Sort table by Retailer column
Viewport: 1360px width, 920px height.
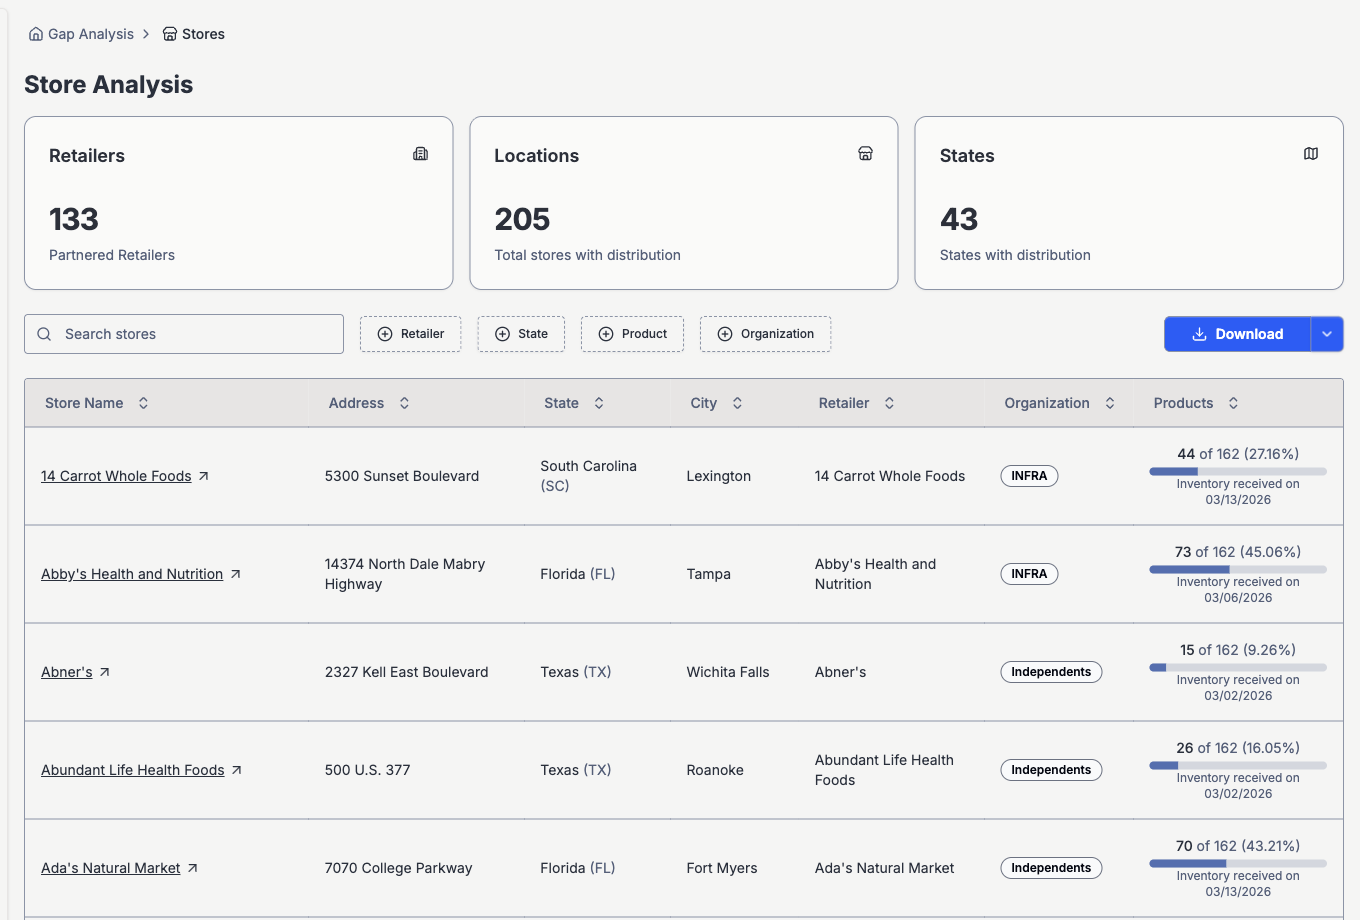coord(856,403)
